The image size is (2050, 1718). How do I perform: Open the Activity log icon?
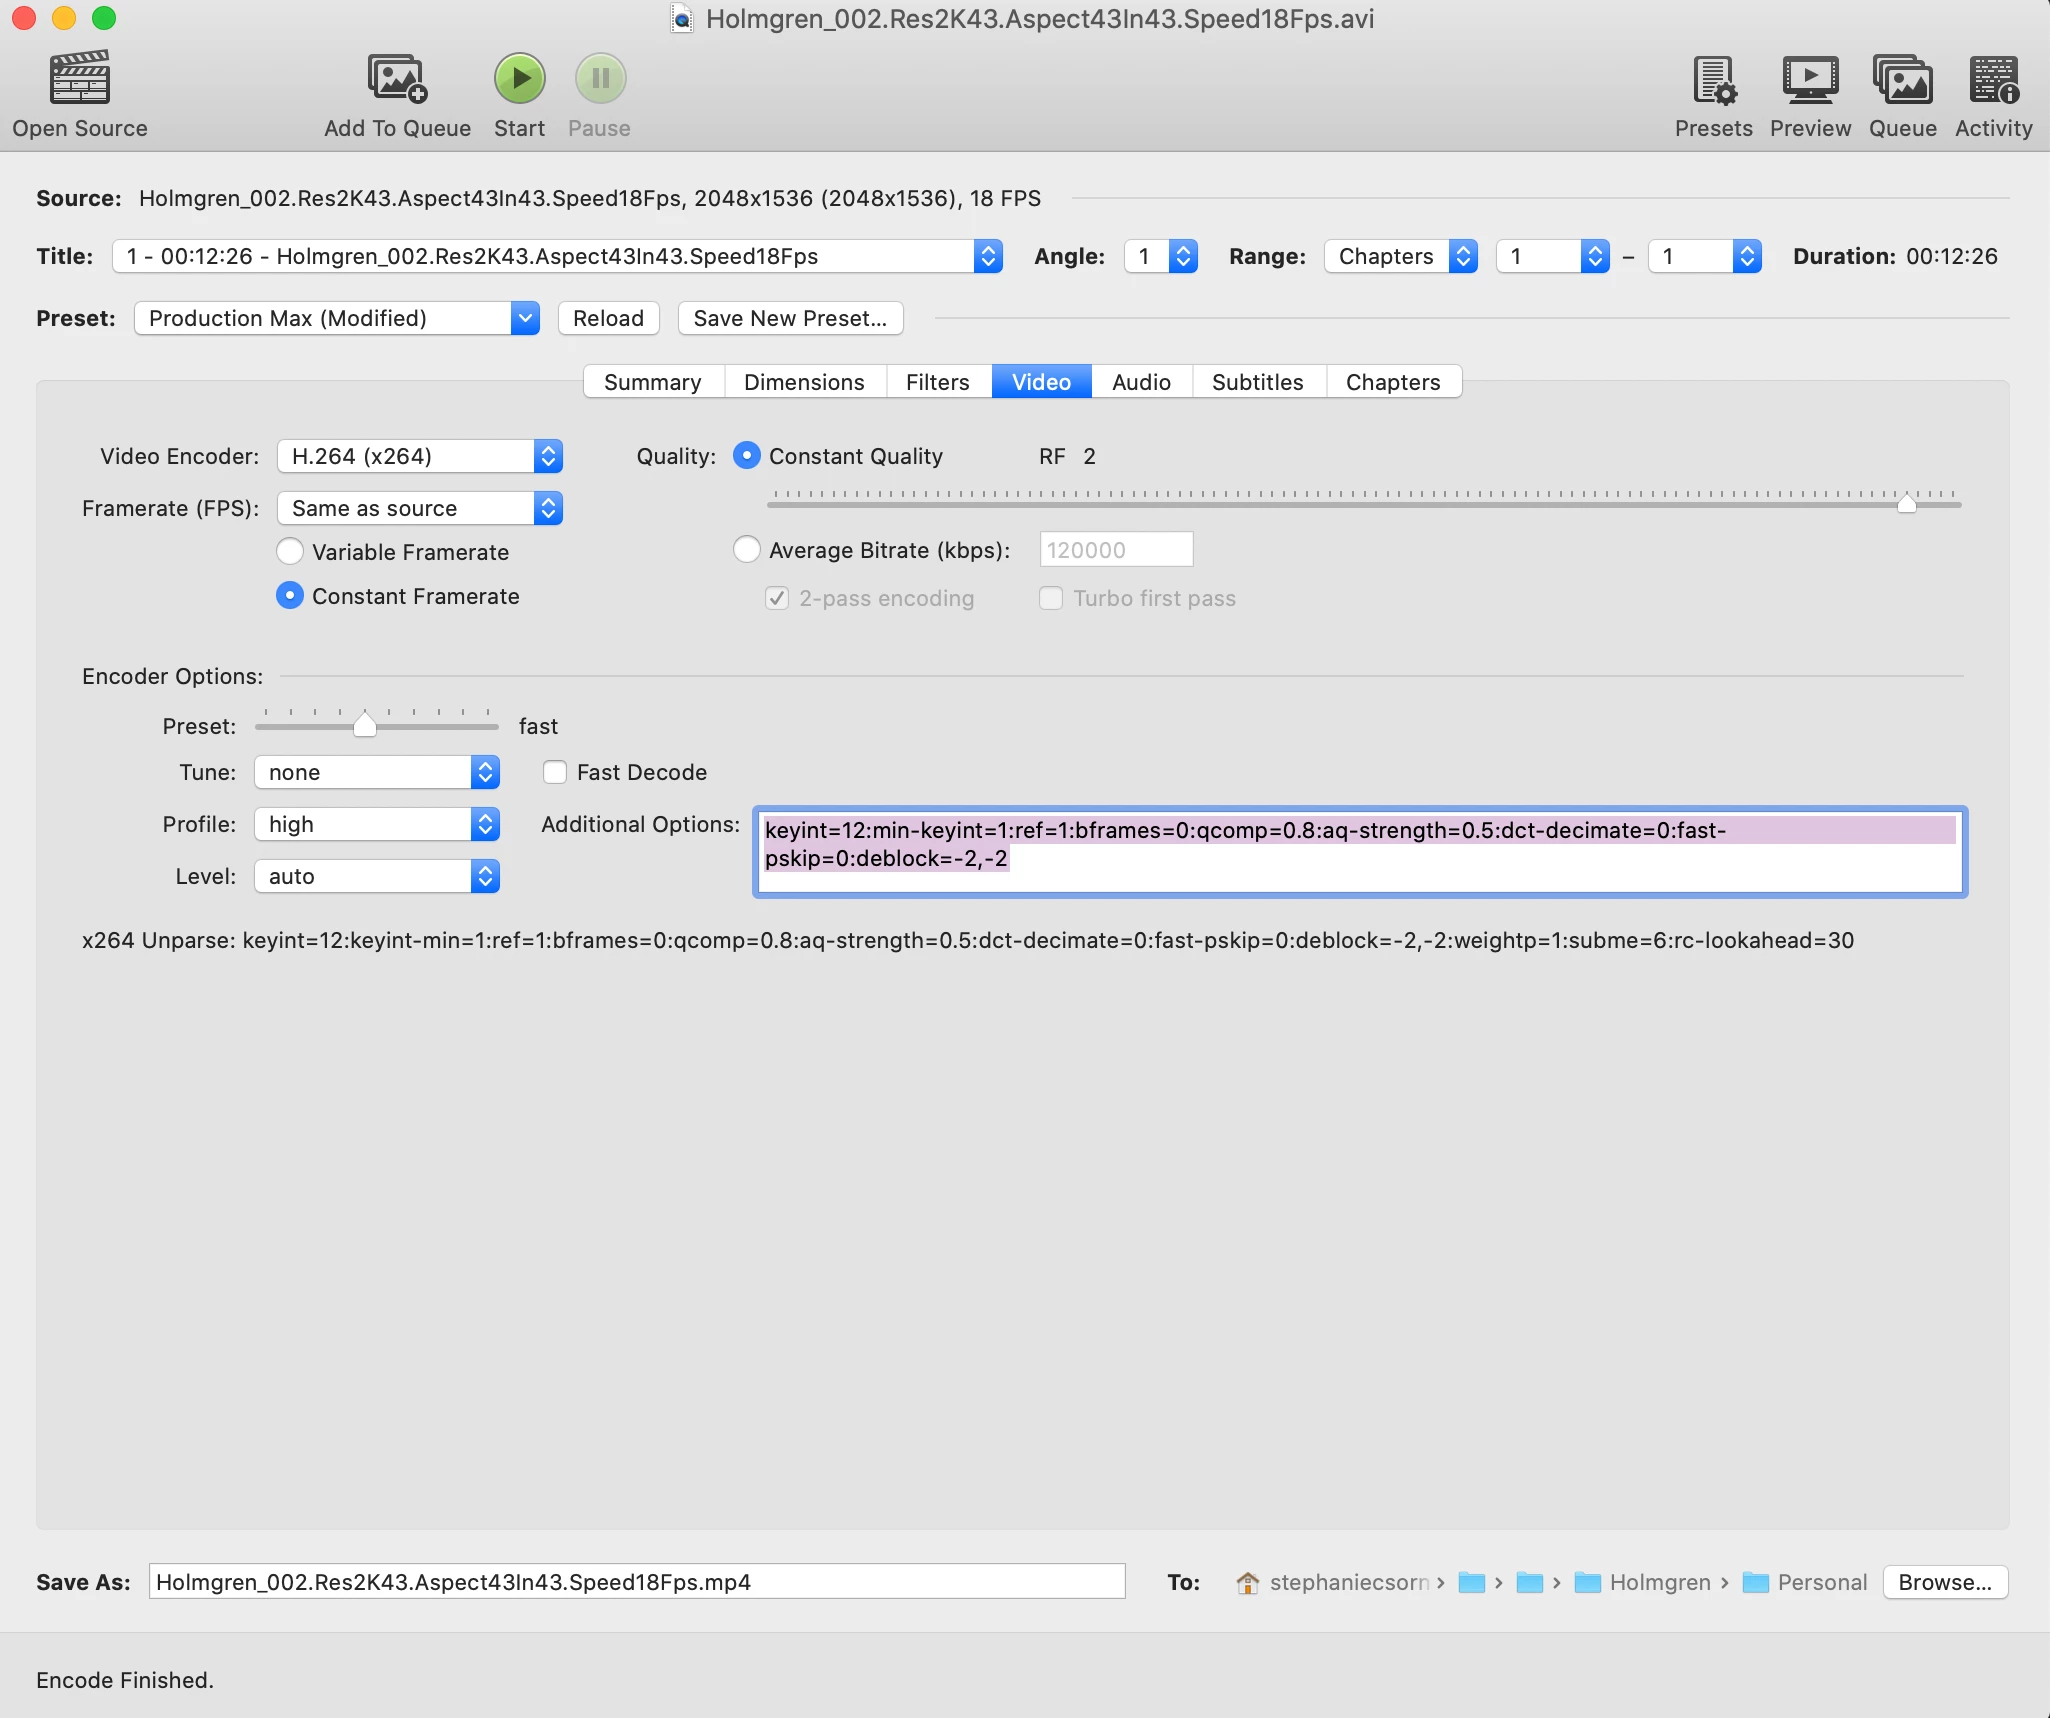[x=1993, y=79]
